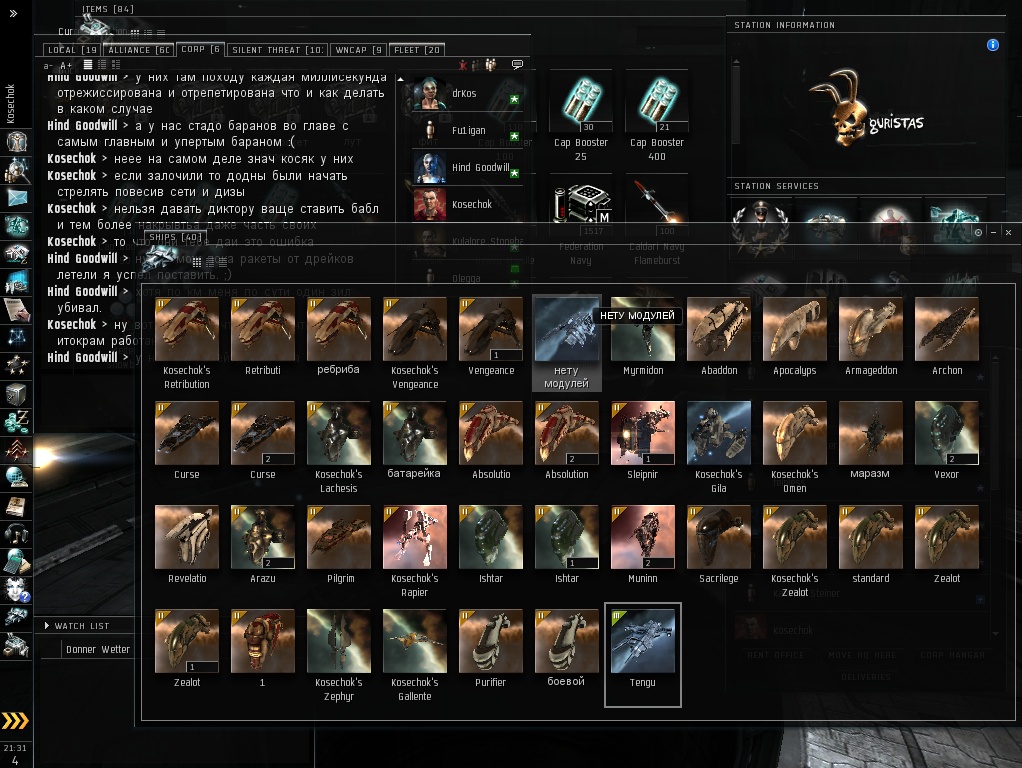Image resolution: width=1022 pixels, height=768 pixels.
Task: Open People and Places magnifier icon
Action: 16,170
